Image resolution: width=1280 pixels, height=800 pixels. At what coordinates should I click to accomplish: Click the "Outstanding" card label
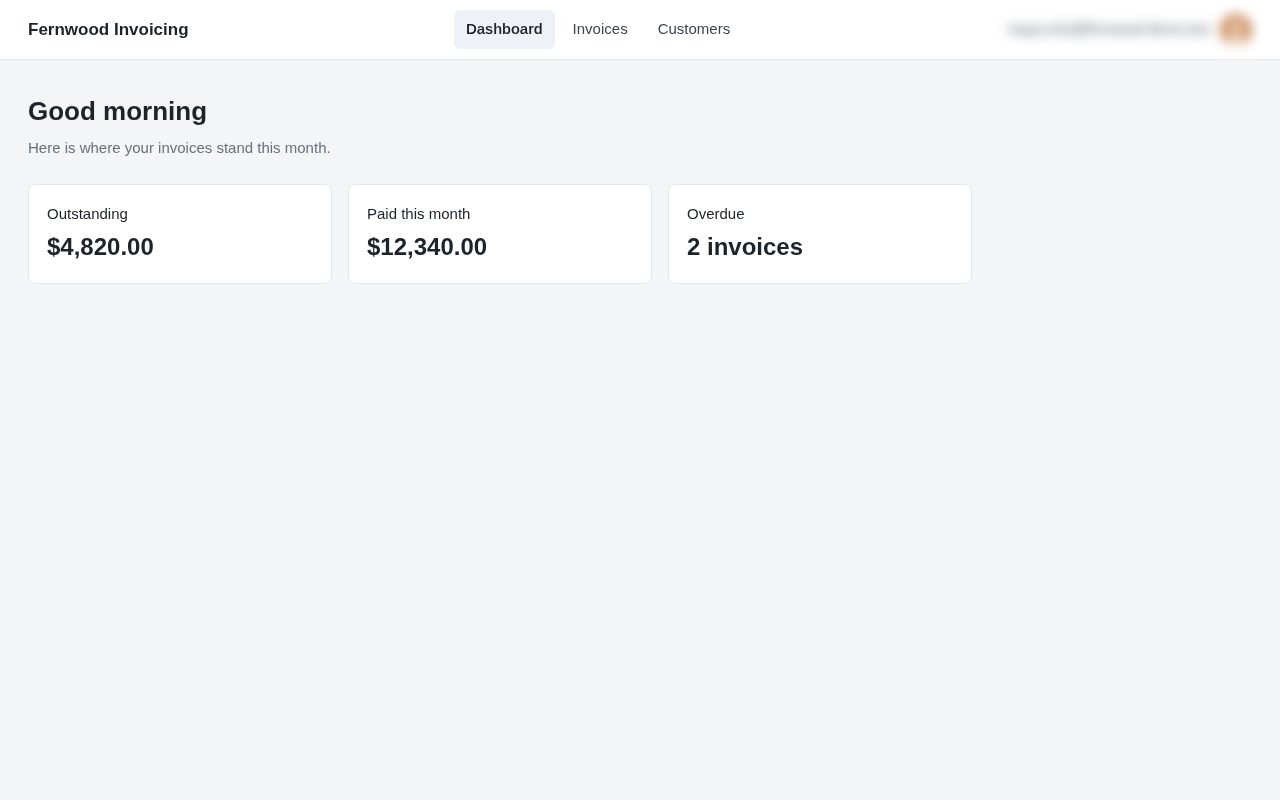point(87,214)
